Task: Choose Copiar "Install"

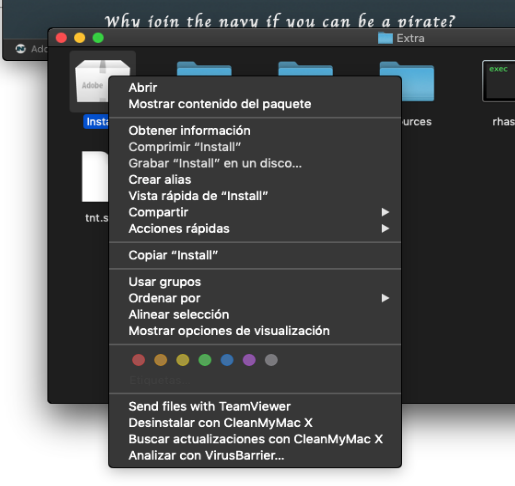Action: [x=255, y=255]
